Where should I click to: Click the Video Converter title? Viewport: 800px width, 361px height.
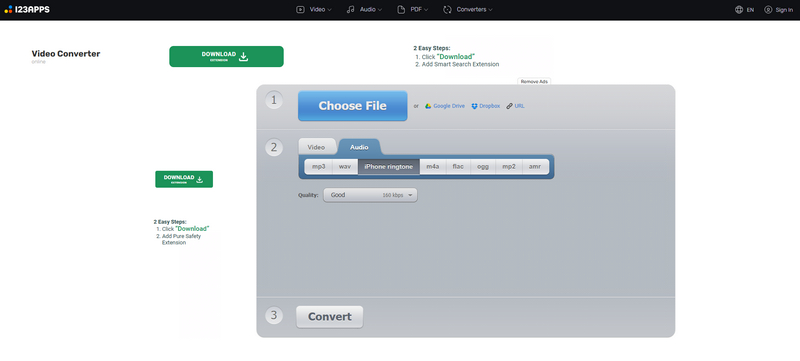(66, 54)
